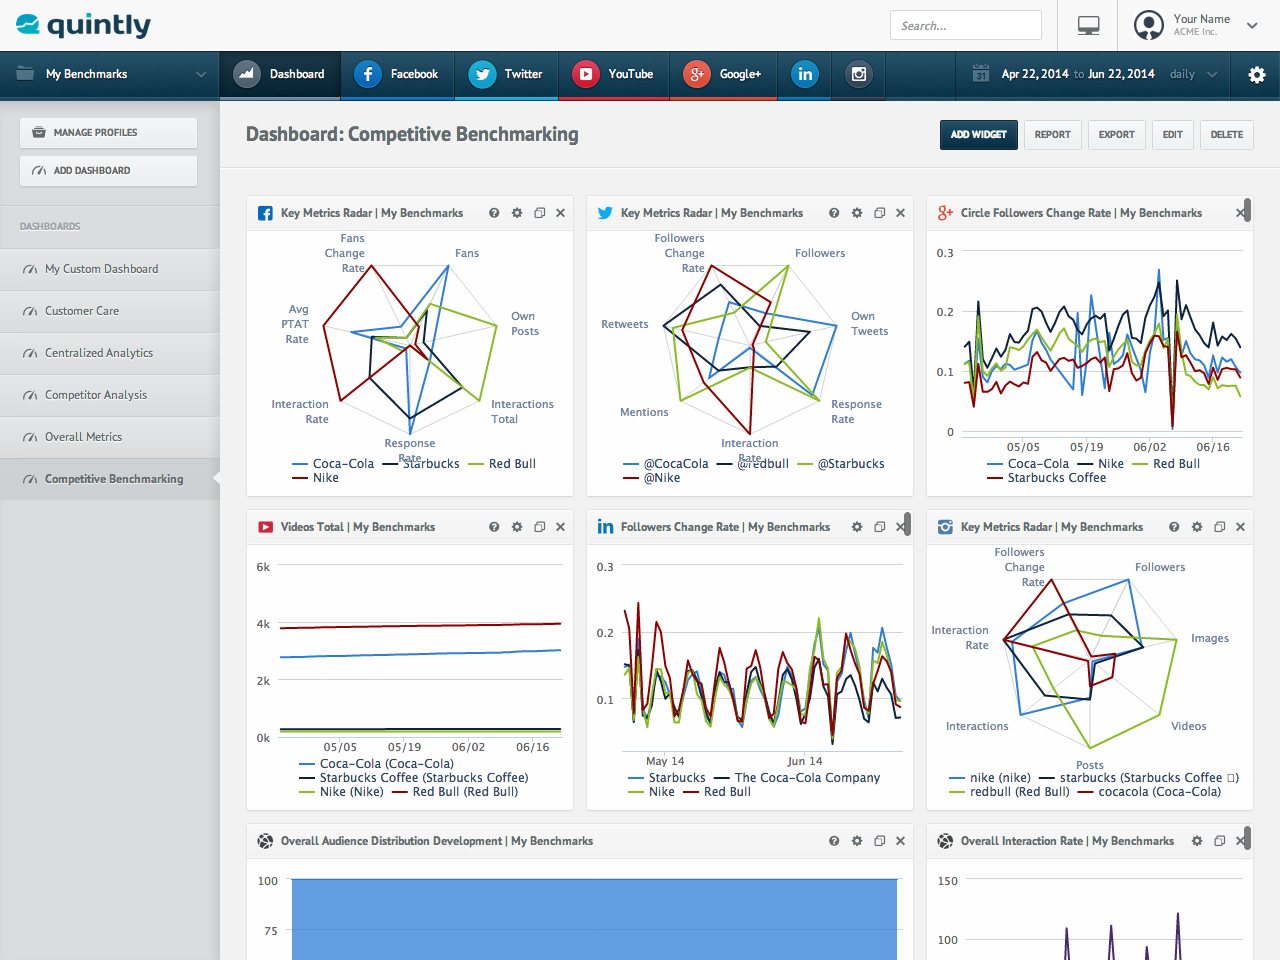
Task: Duplicate the Overall Audience Distribution widget
Action: click(x=880, y=841)
